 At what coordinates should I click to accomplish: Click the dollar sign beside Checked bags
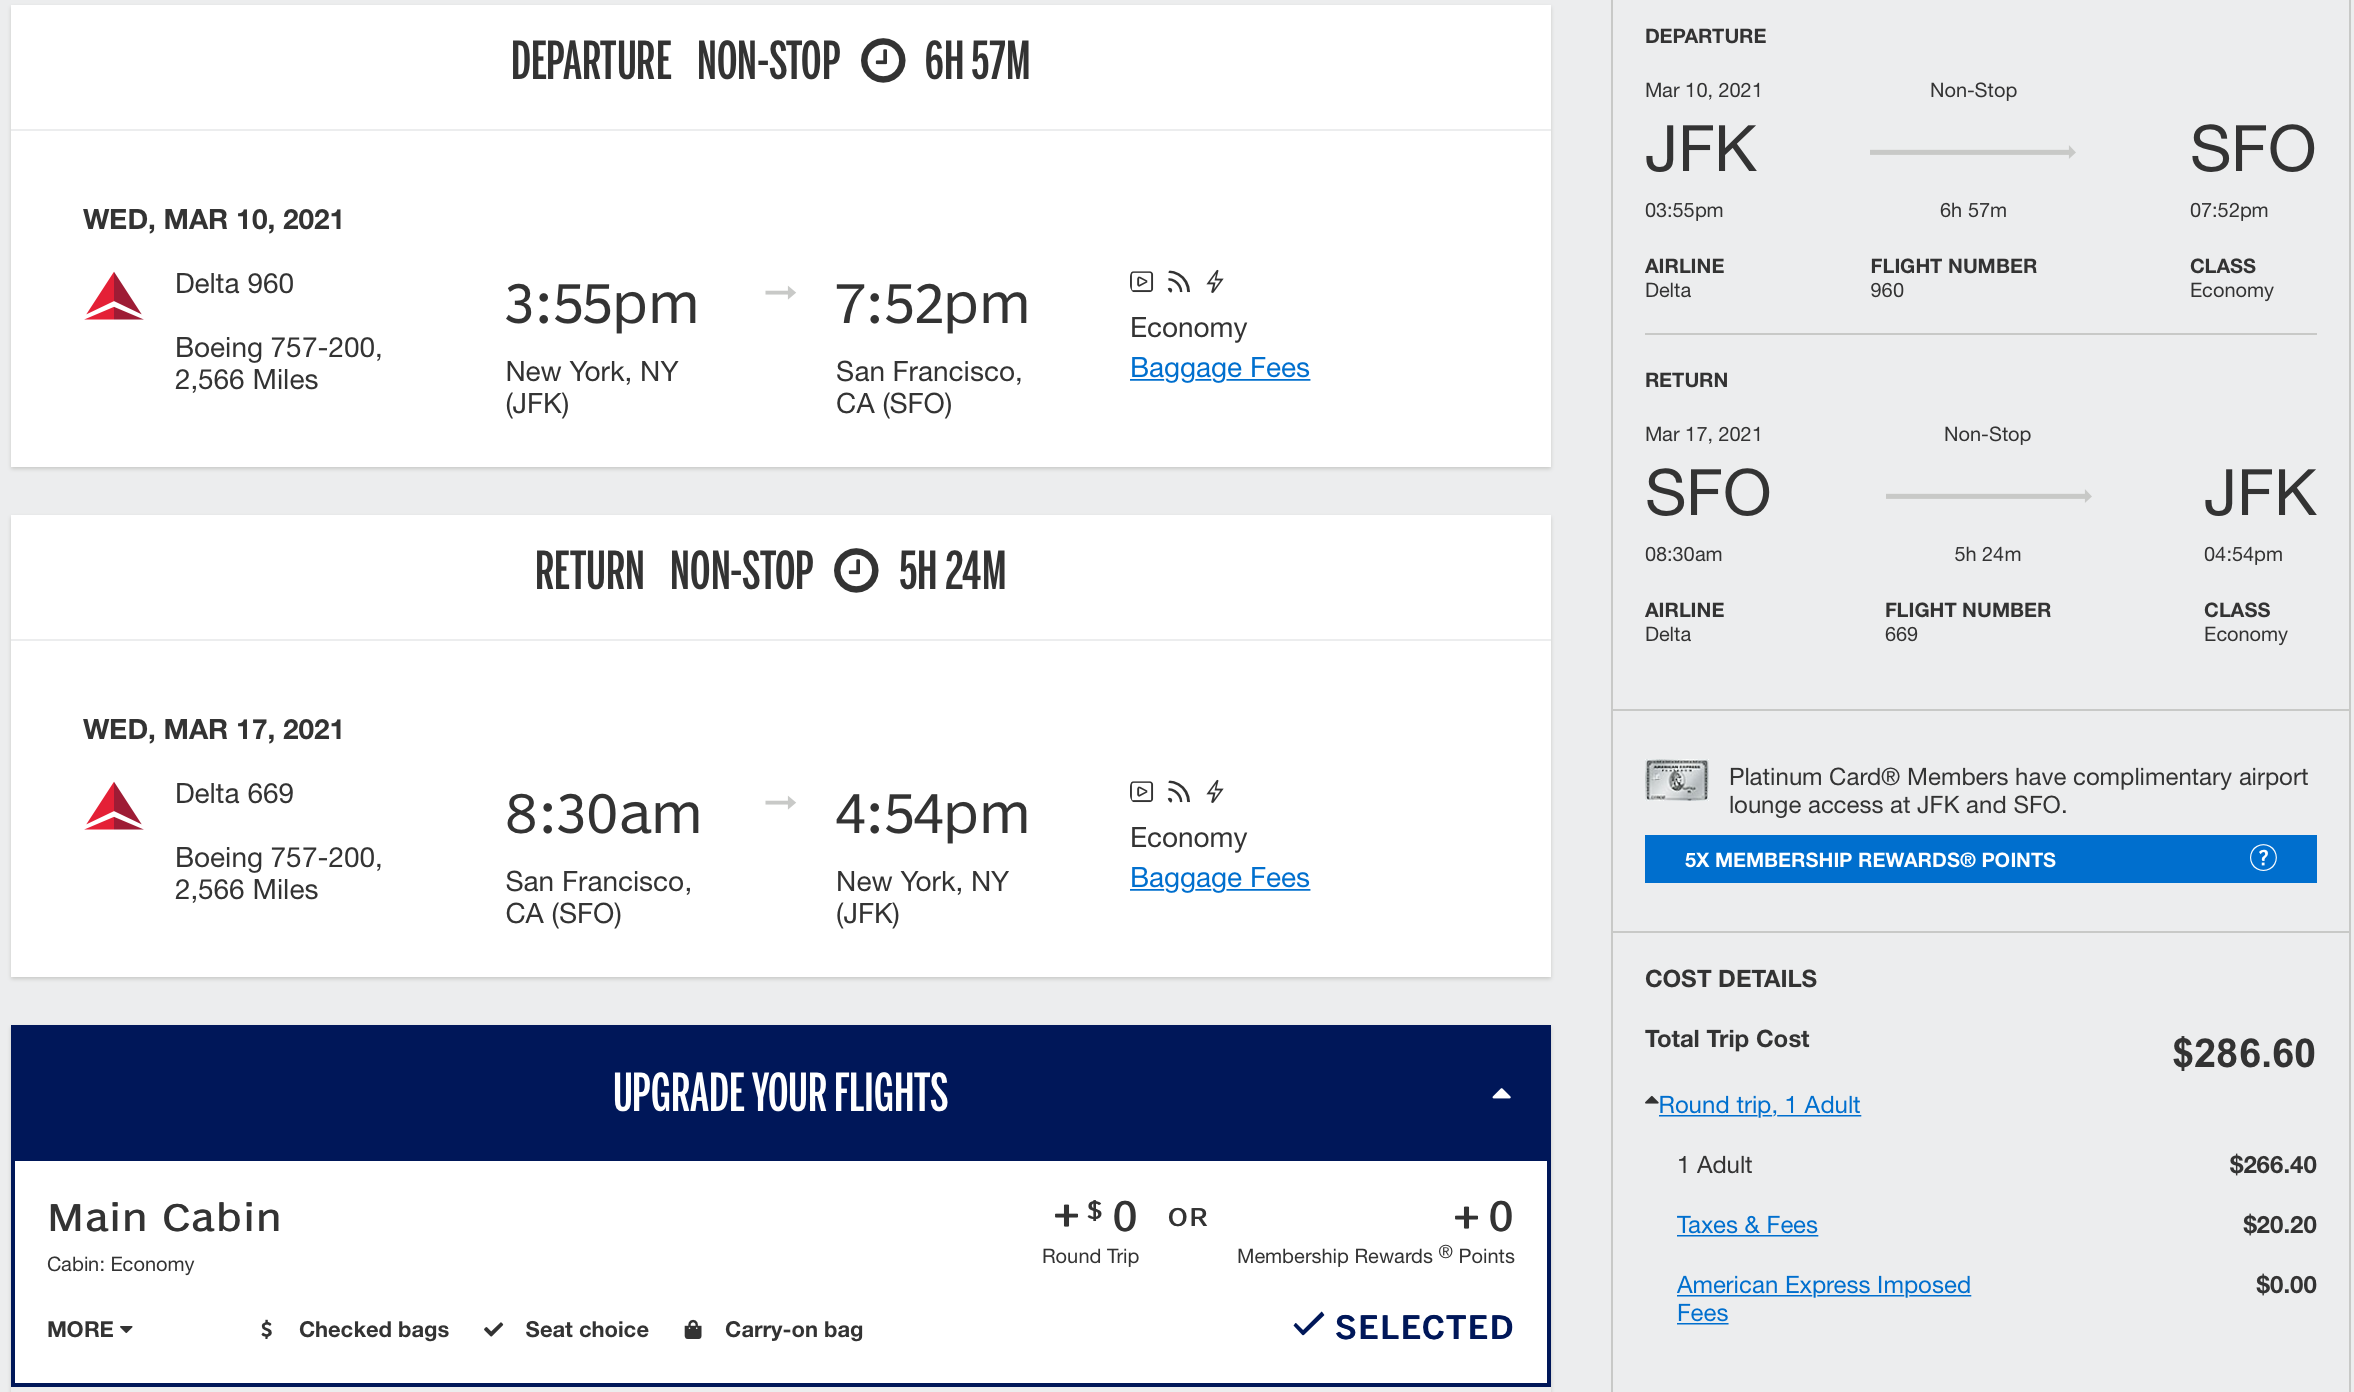[x=265, y=1329]
